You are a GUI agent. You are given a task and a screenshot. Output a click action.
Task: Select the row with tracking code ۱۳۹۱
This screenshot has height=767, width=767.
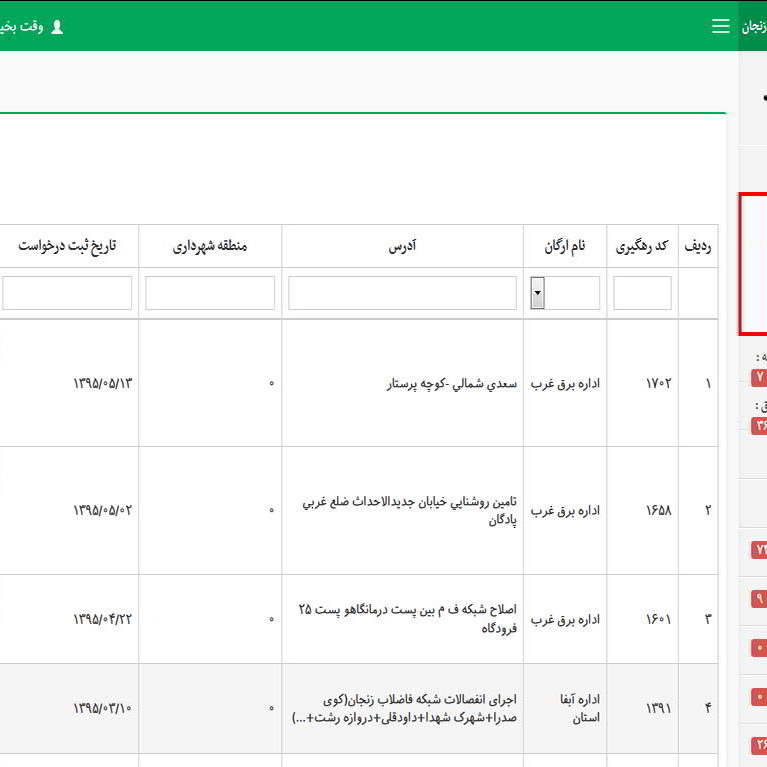pos(657,708)
